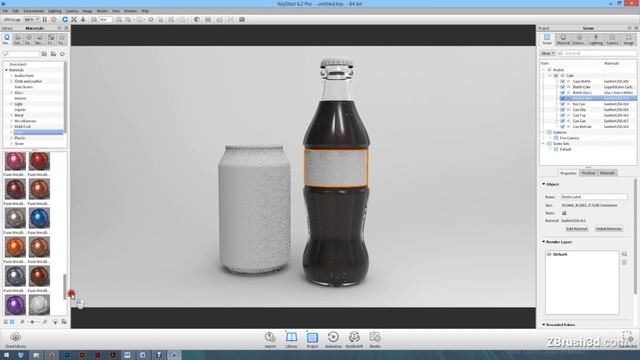Switch to the Position tab
The image size is (640, 360).
[x=588, y=173]
